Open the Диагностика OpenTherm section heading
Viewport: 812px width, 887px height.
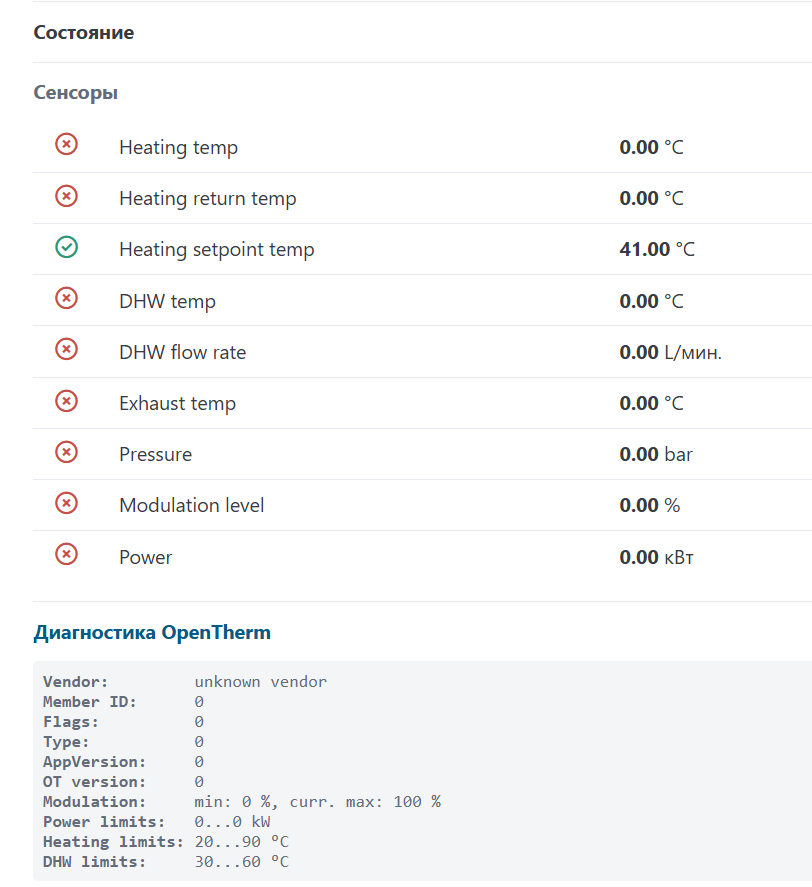coord(152,633)
